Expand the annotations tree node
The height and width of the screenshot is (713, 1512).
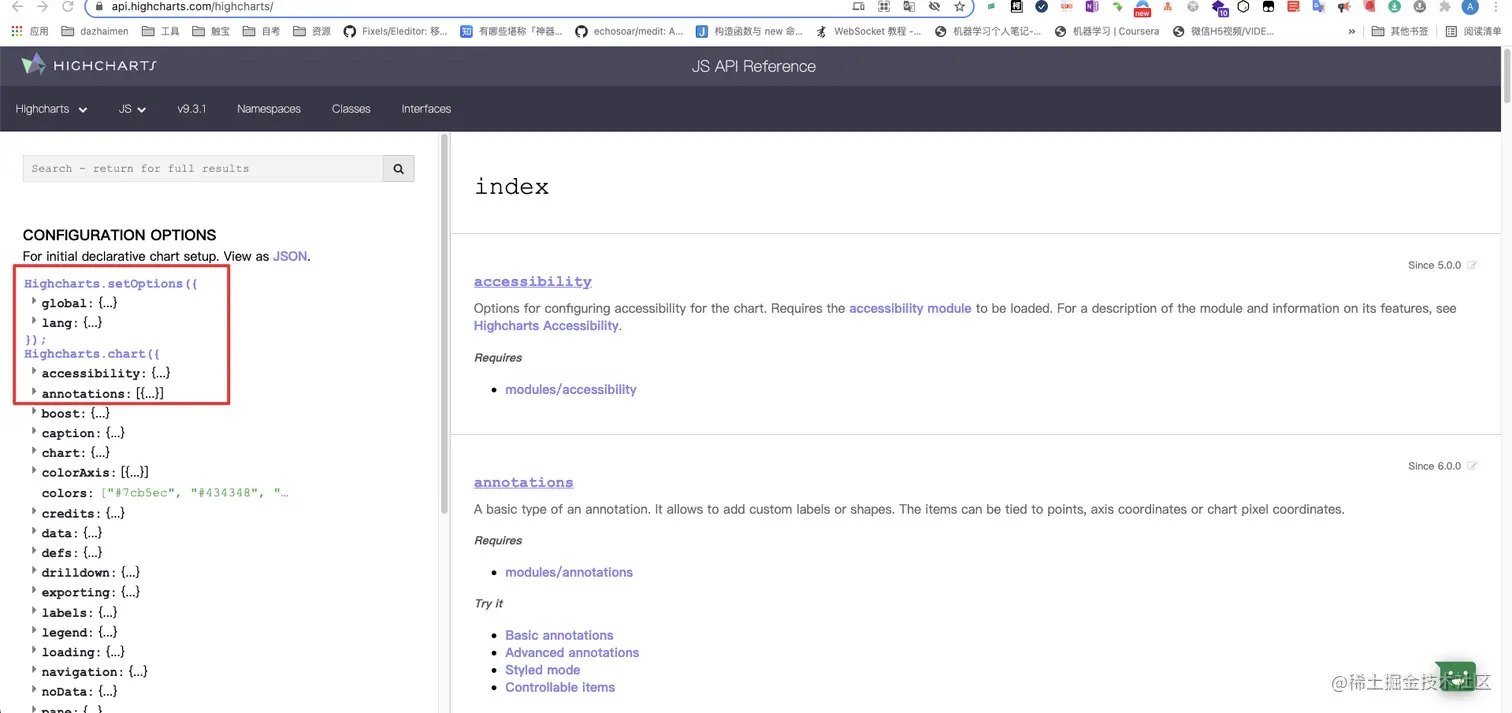click(34, 393)
